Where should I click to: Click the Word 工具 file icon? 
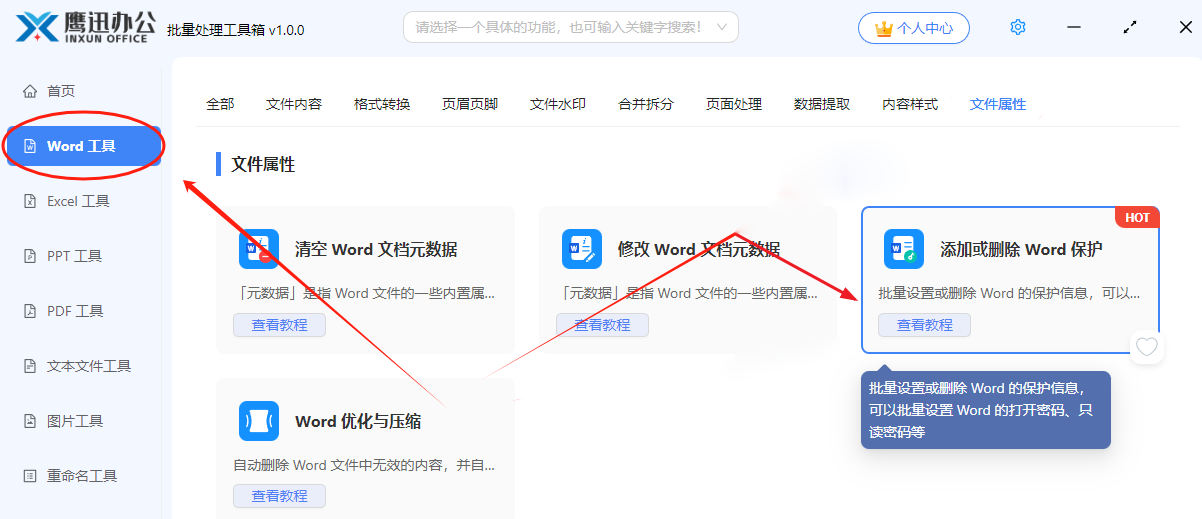30,146
